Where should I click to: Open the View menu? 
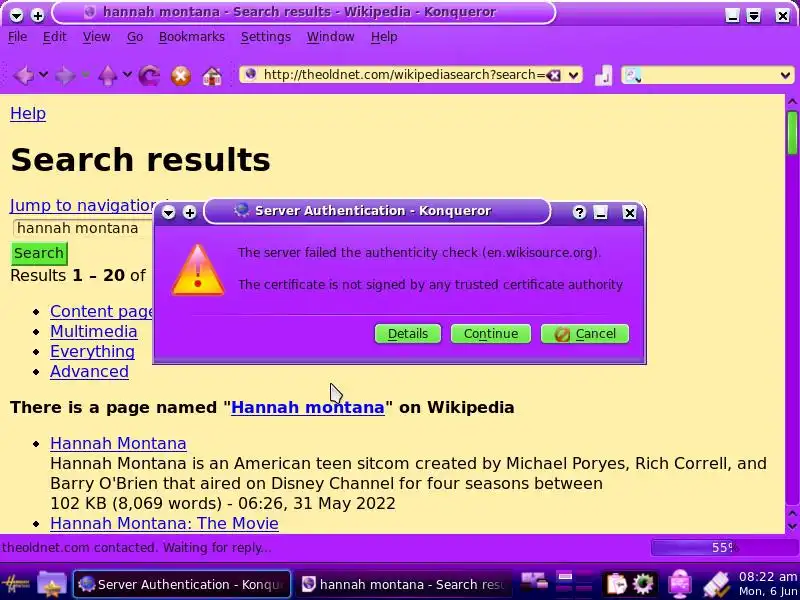[96, 37]
